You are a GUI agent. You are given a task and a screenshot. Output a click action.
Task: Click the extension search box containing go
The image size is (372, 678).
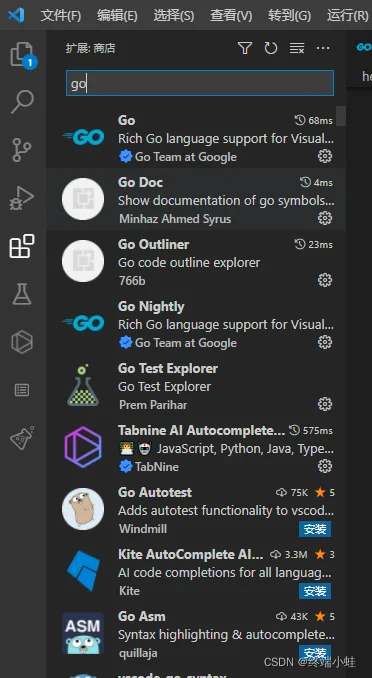[200, 83]
